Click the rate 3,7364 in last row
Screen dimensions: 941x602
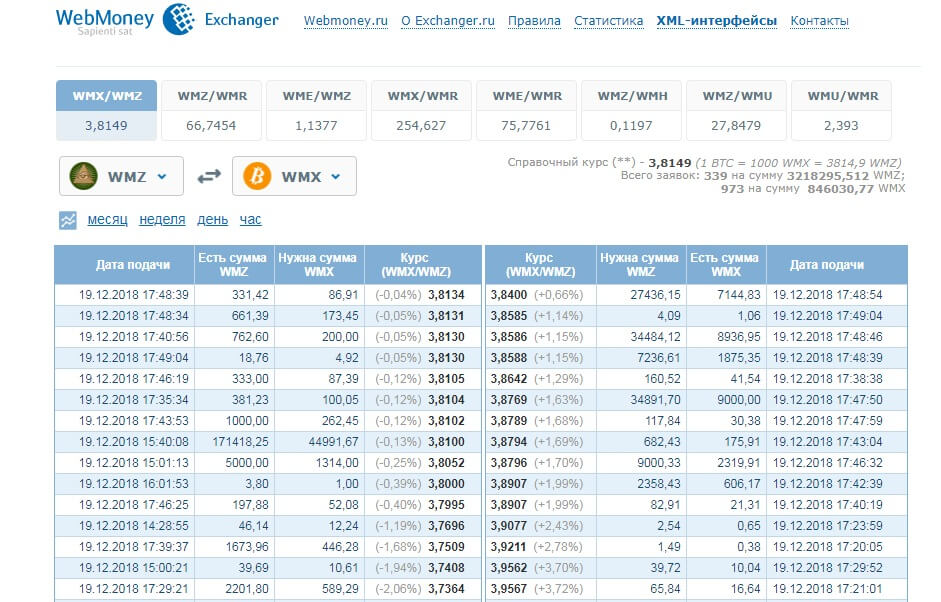(x=446, y=589)
